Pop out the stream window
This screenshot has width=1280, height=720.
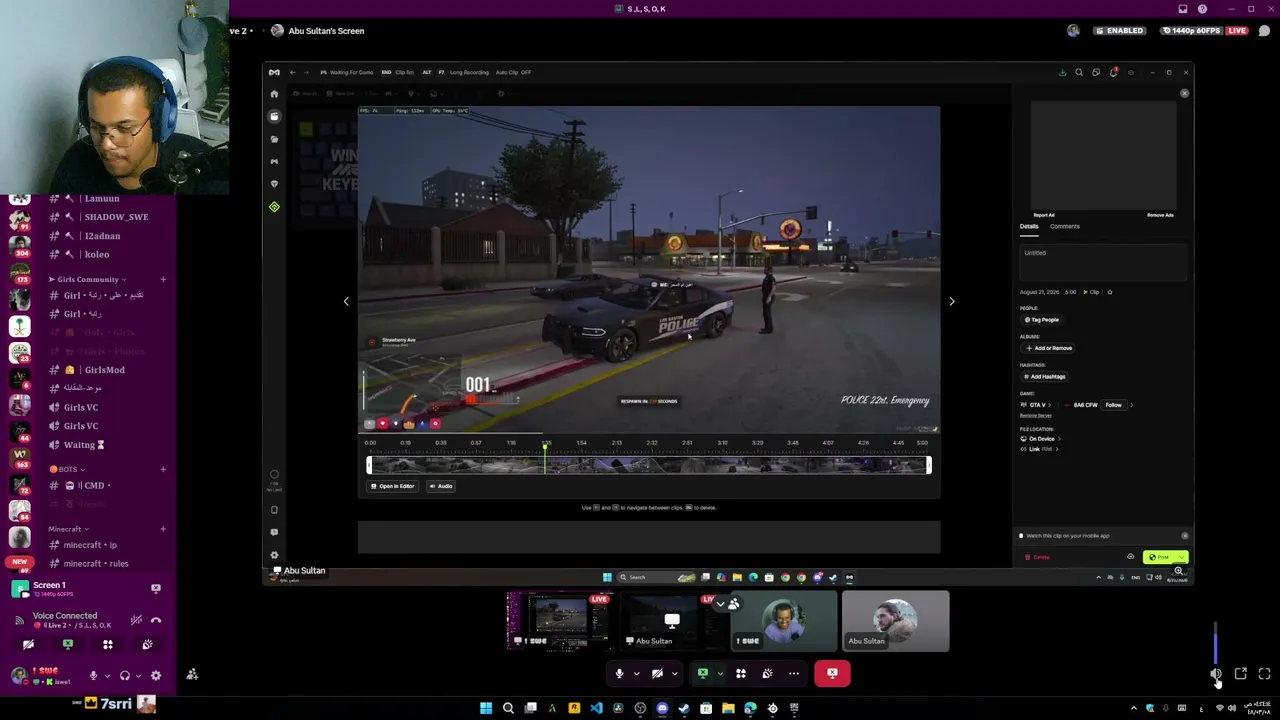[1241, 675]
